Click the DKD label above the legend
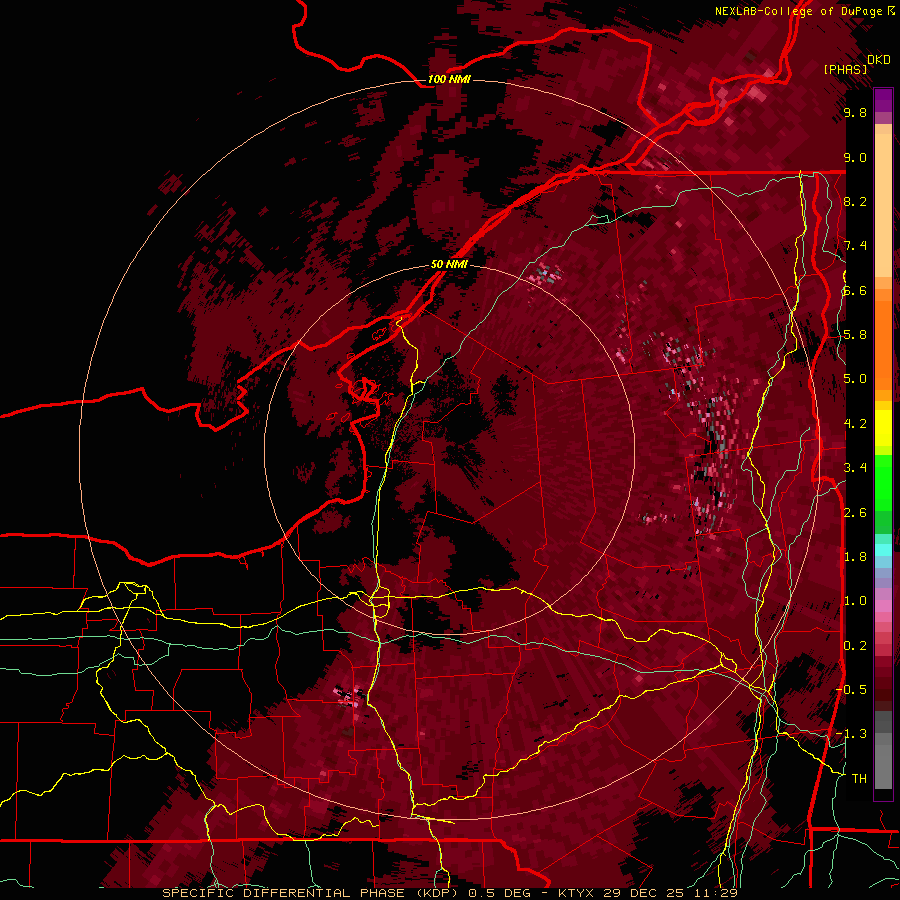This screenshot has width=900, height=900. [879, 60]
